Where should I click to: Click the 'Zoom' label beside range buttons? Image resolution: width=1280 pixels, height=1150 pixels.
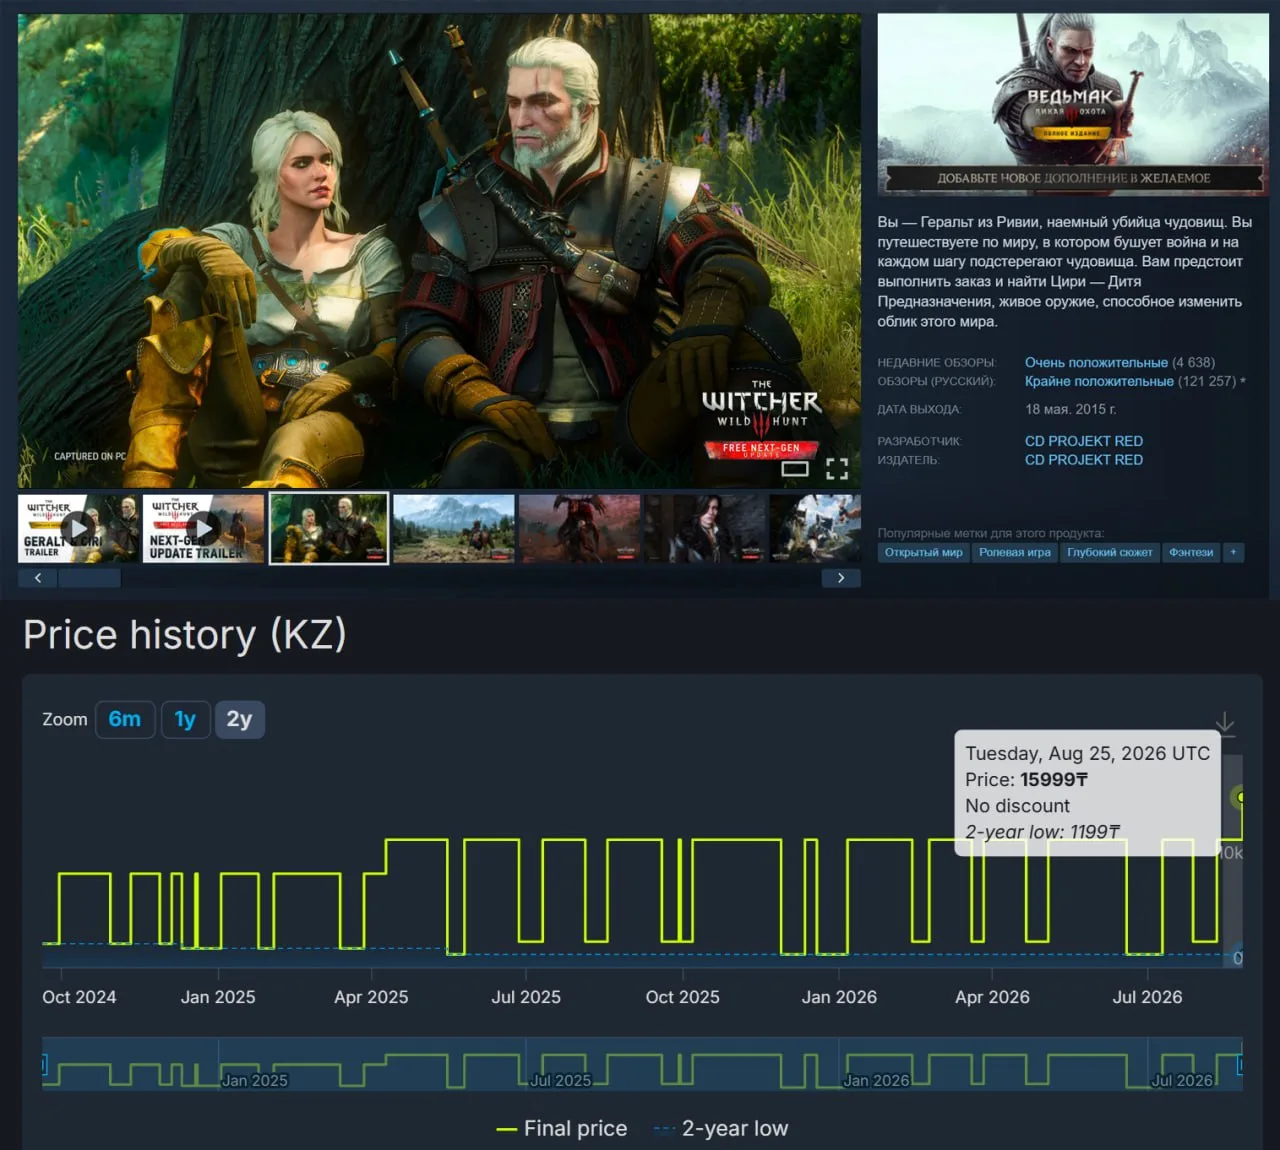[65, 719]
